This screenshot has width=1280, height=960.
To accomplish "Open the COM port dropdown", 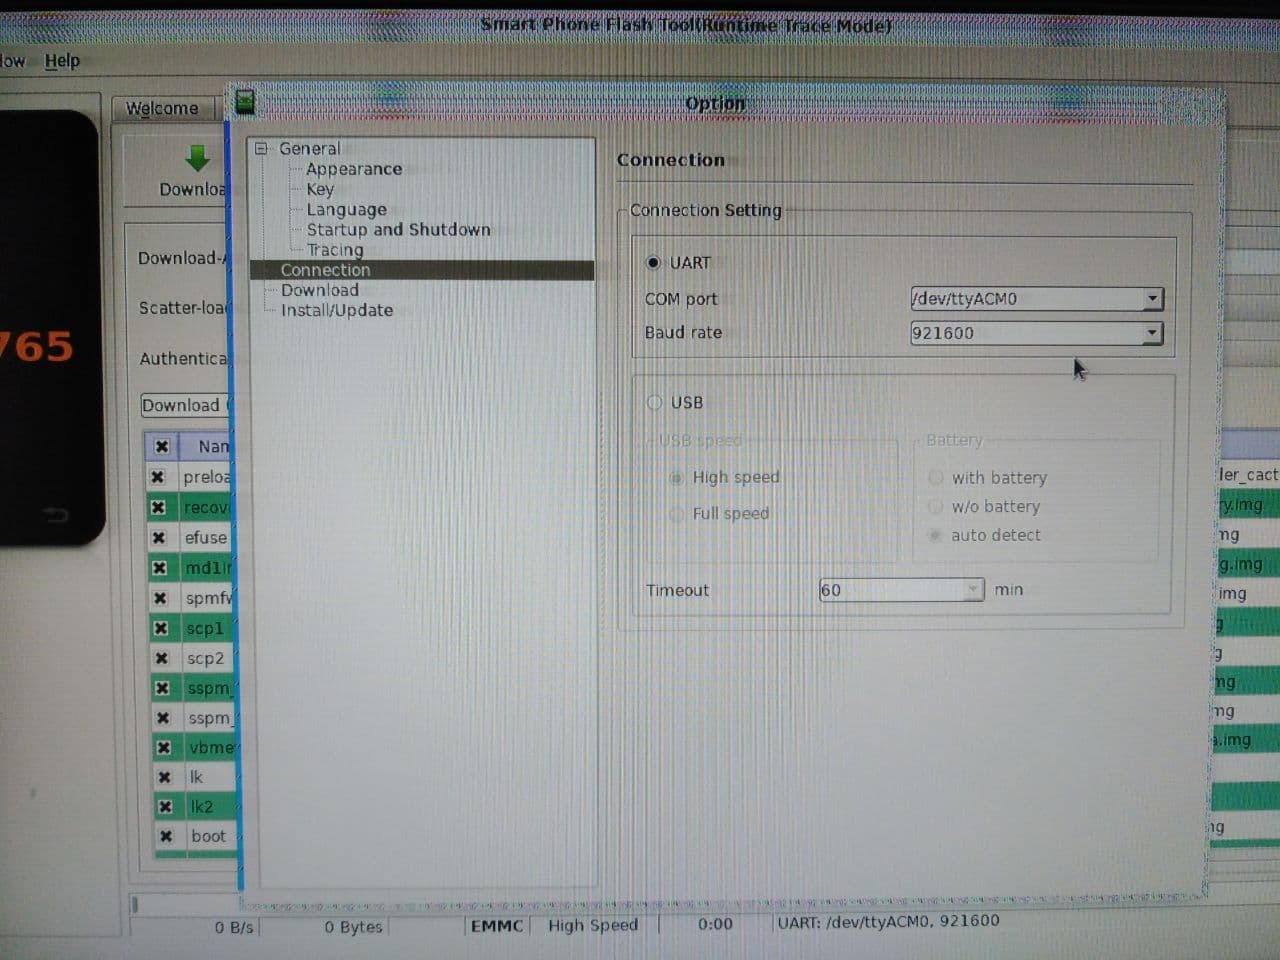I will 1152,298.
